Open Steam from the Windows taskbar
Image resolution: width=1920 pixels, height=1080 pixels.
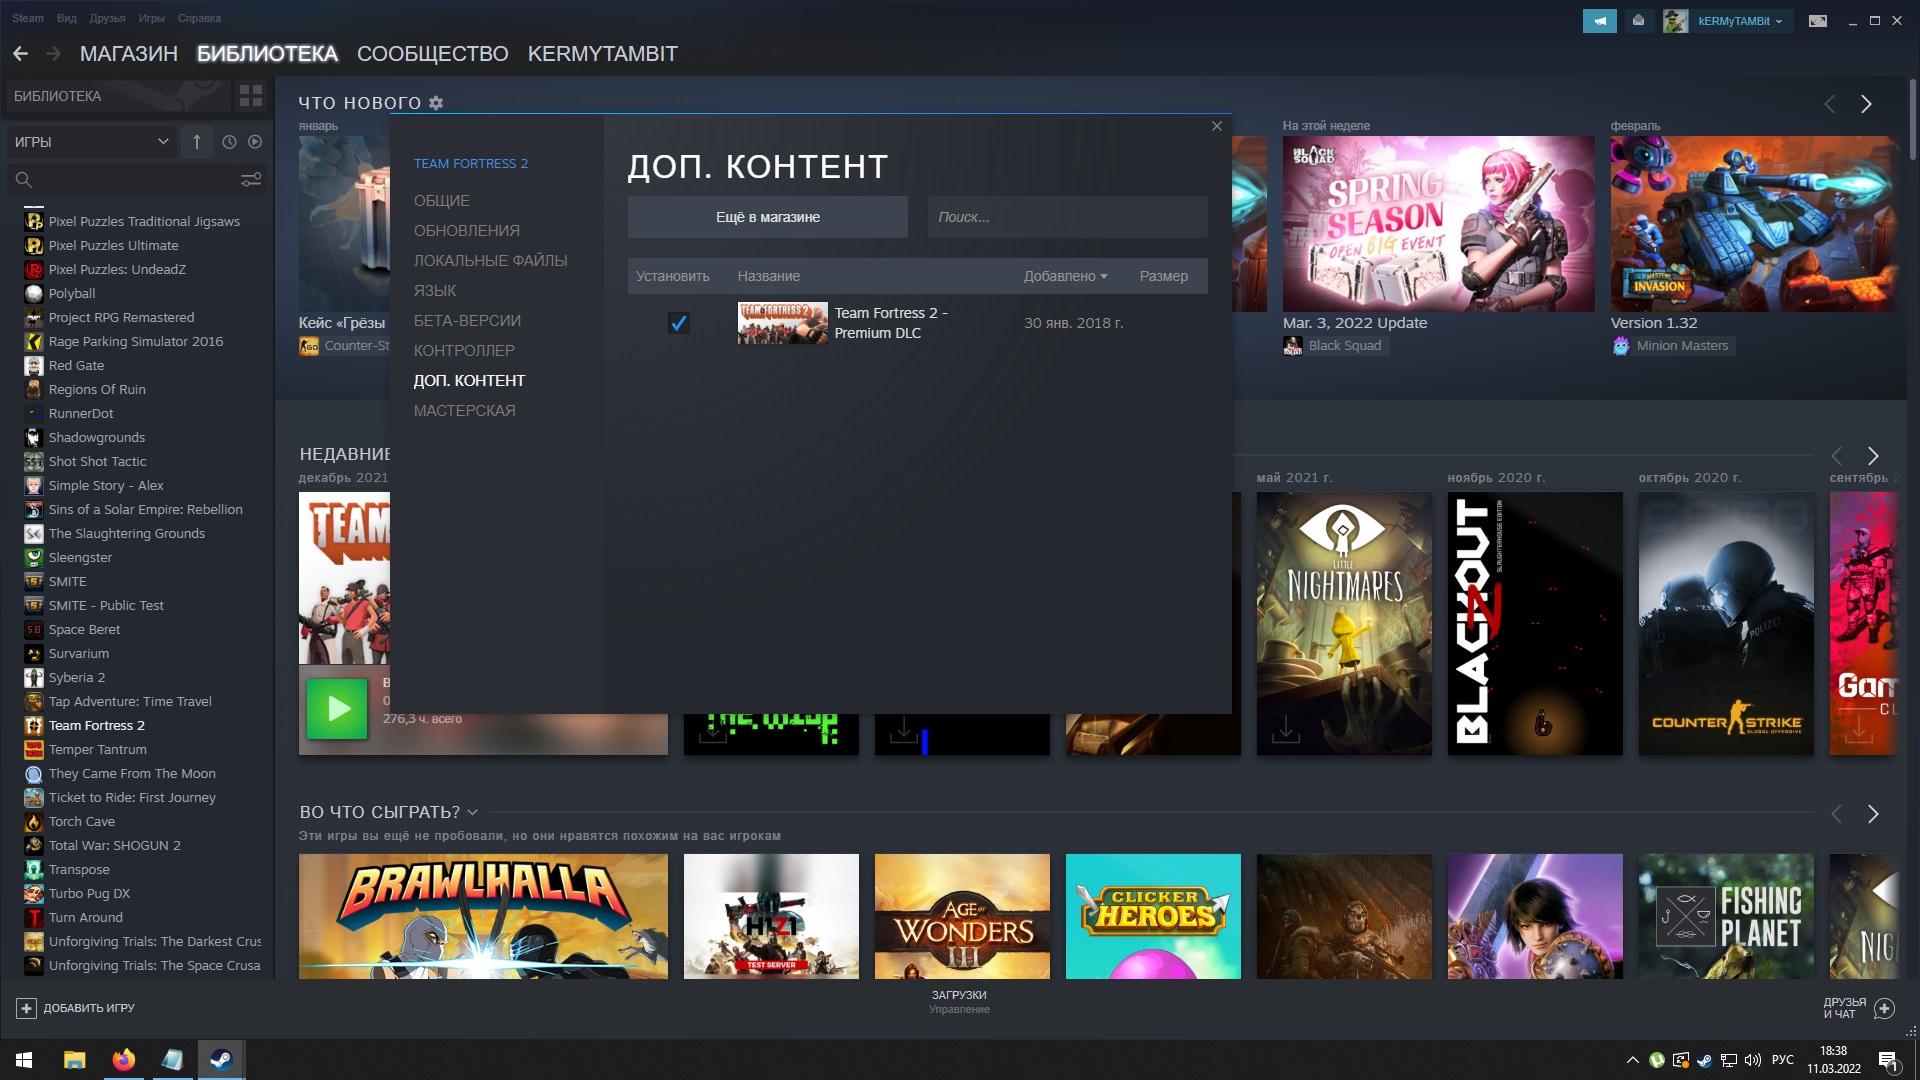221,1060
